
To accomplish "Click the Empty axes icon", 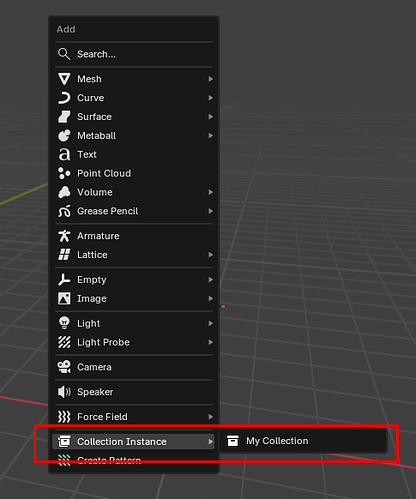I will (64, 280).
